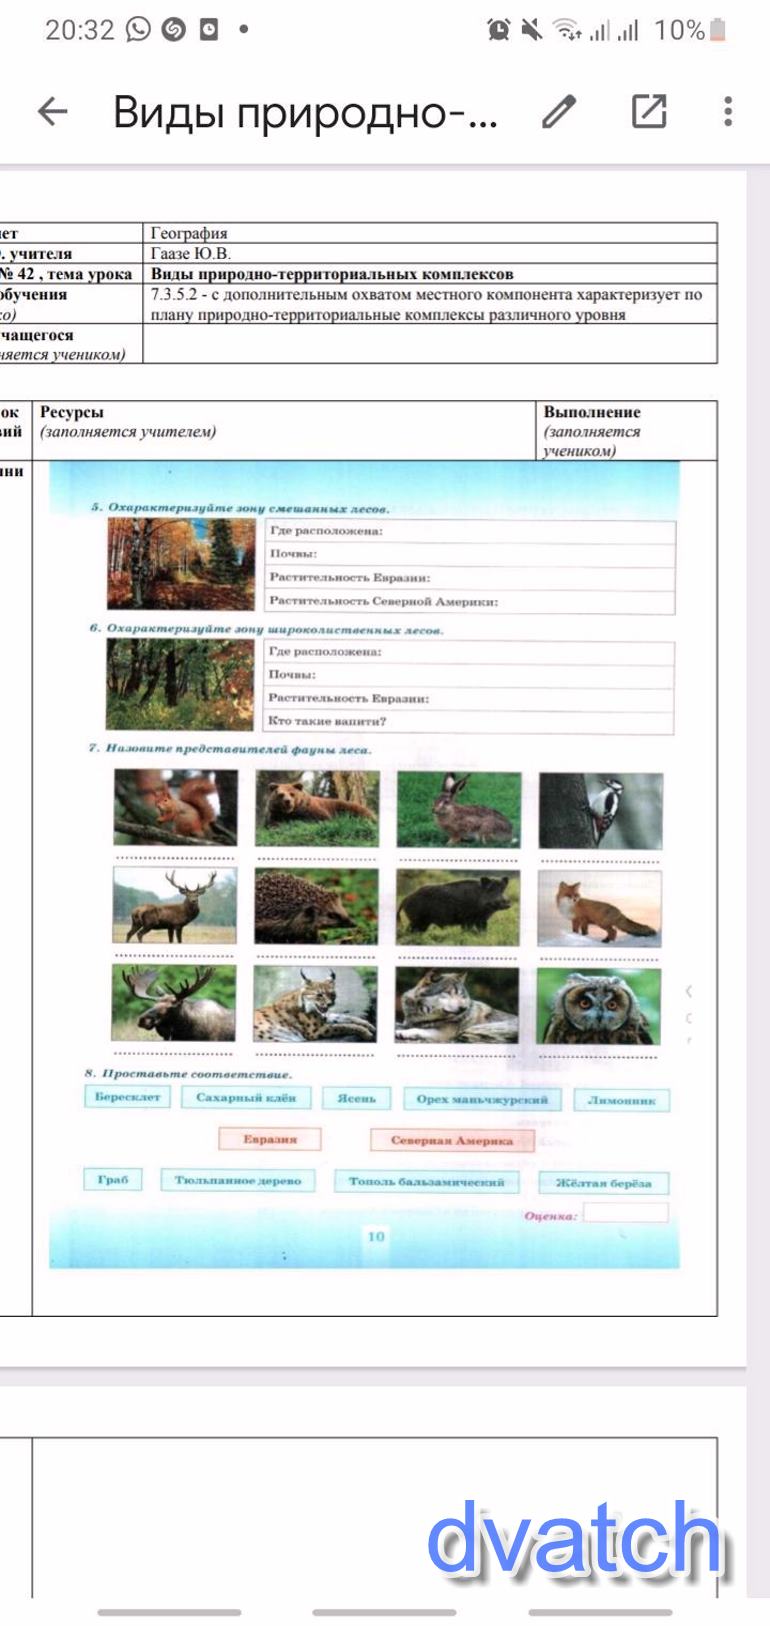Image resolution: width=770 pixels, height=1626 pixels.
Task: Tap the pencil edit icon
Action: pos(559,111)
